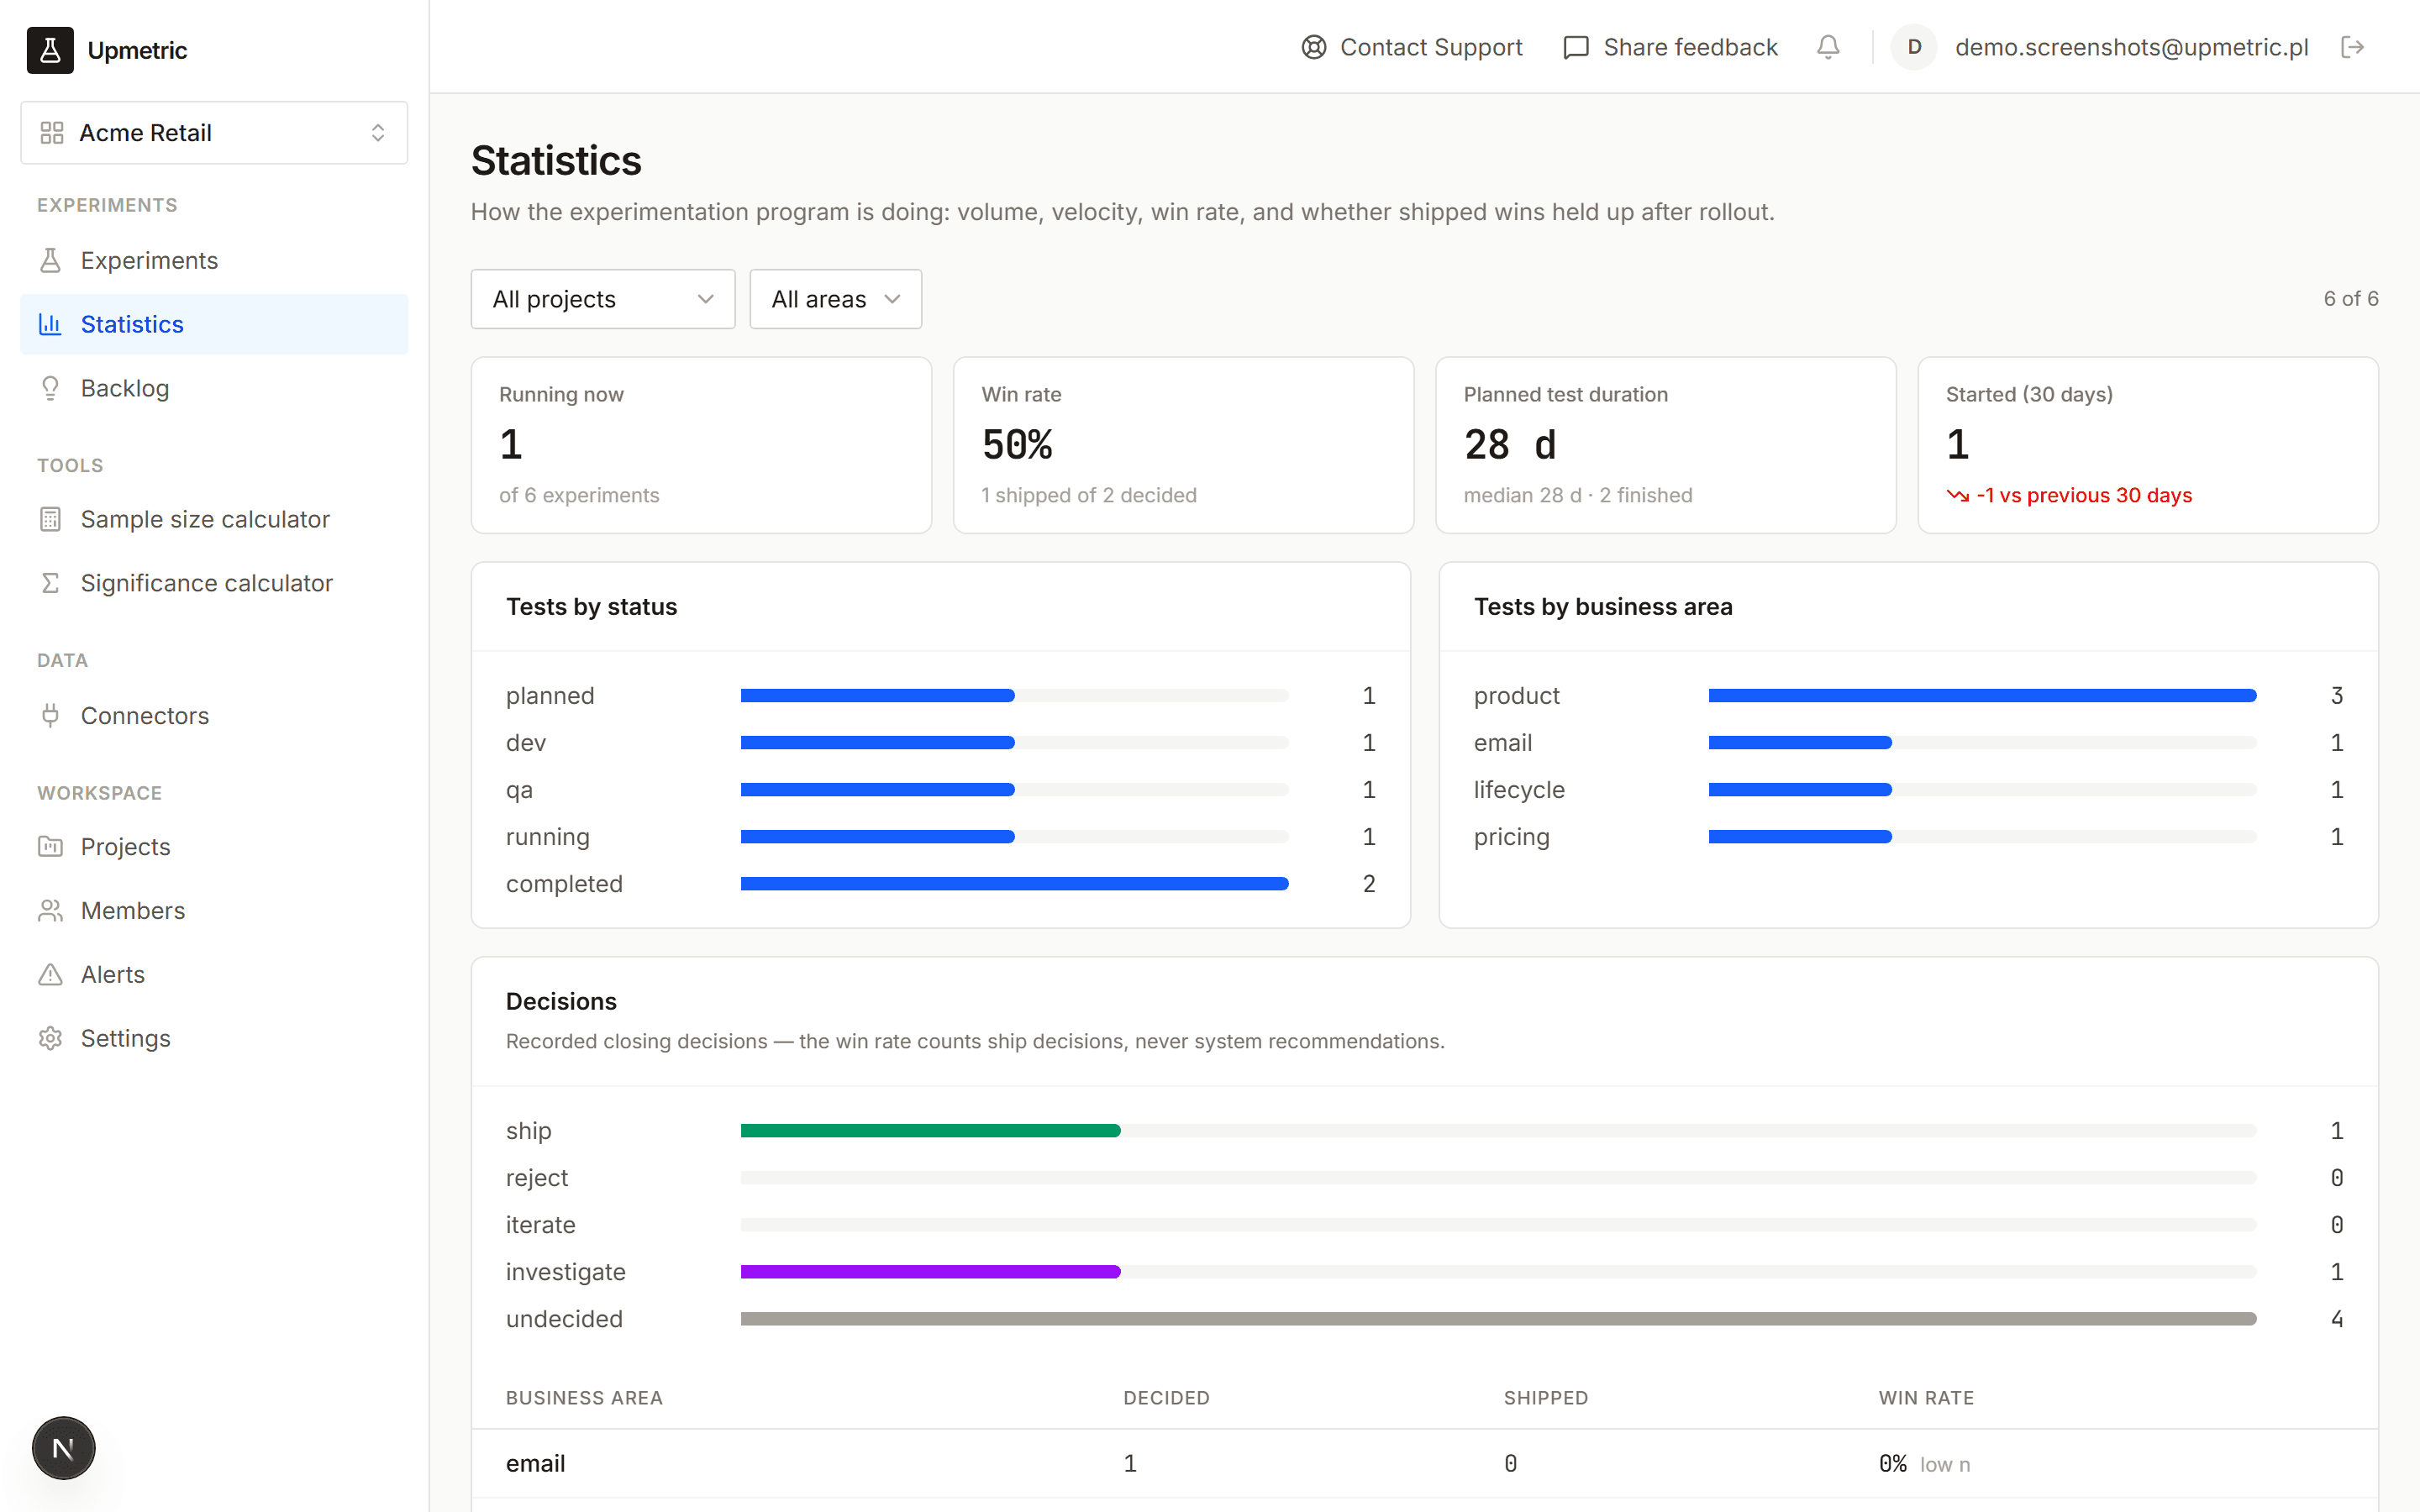The height and width of the screenshot is (1512, 2420).
Task: Click the running status row label
Action: tap(548, 836)
